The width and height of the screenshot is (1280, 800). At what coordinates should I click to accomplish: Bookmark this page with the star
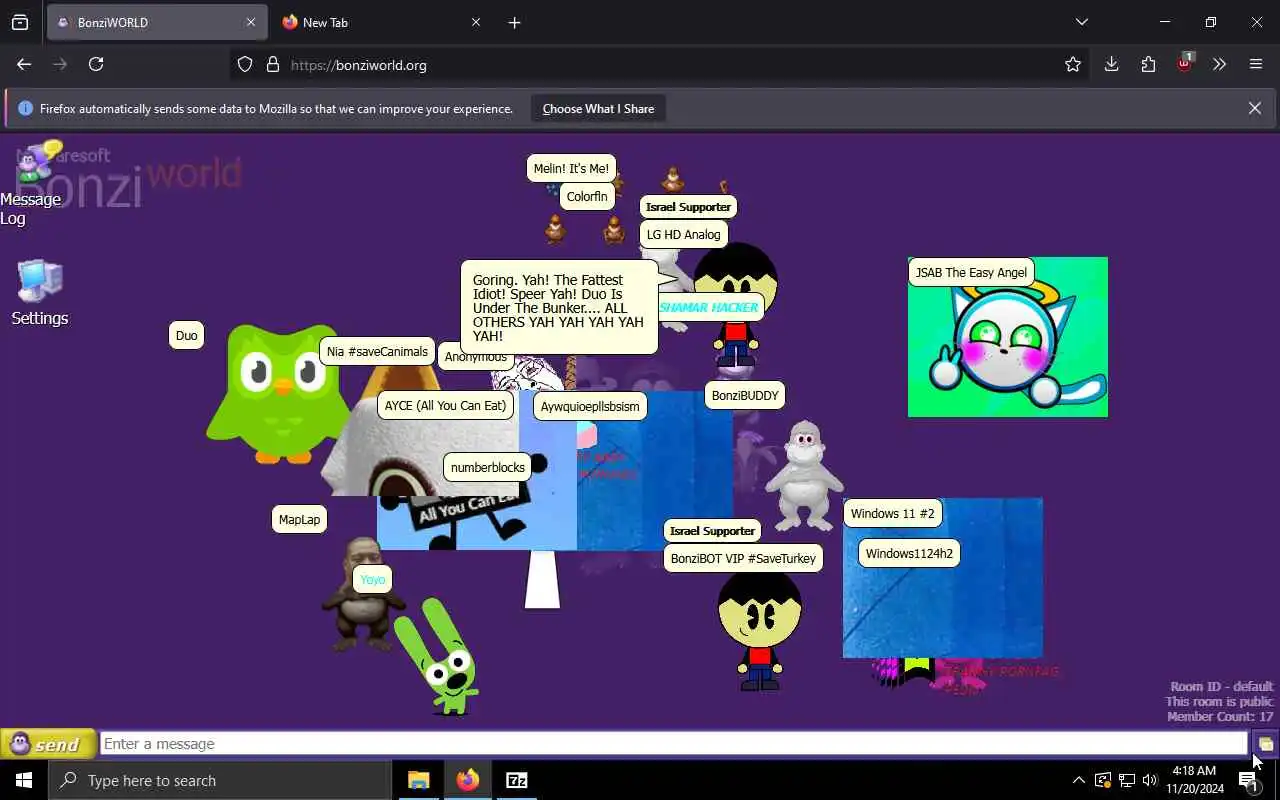pos(1073,65)
